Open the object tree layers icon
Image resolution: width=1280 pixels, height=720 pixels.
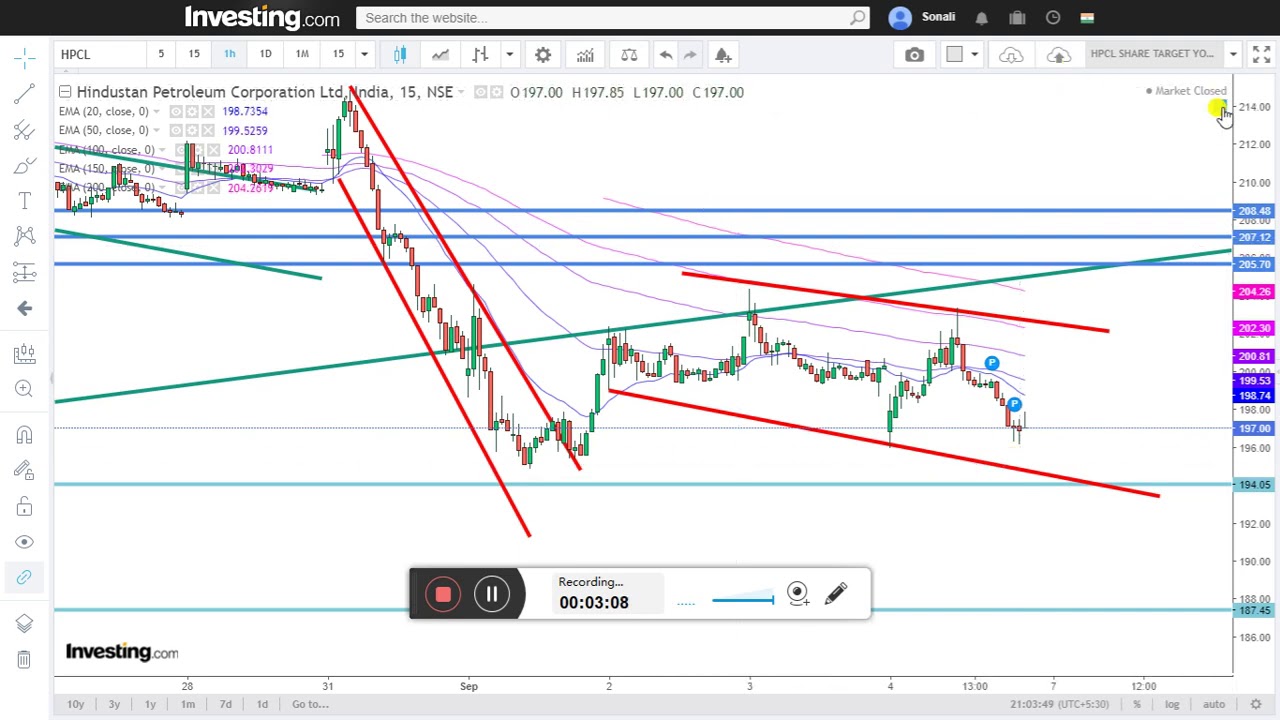(25, 624)
